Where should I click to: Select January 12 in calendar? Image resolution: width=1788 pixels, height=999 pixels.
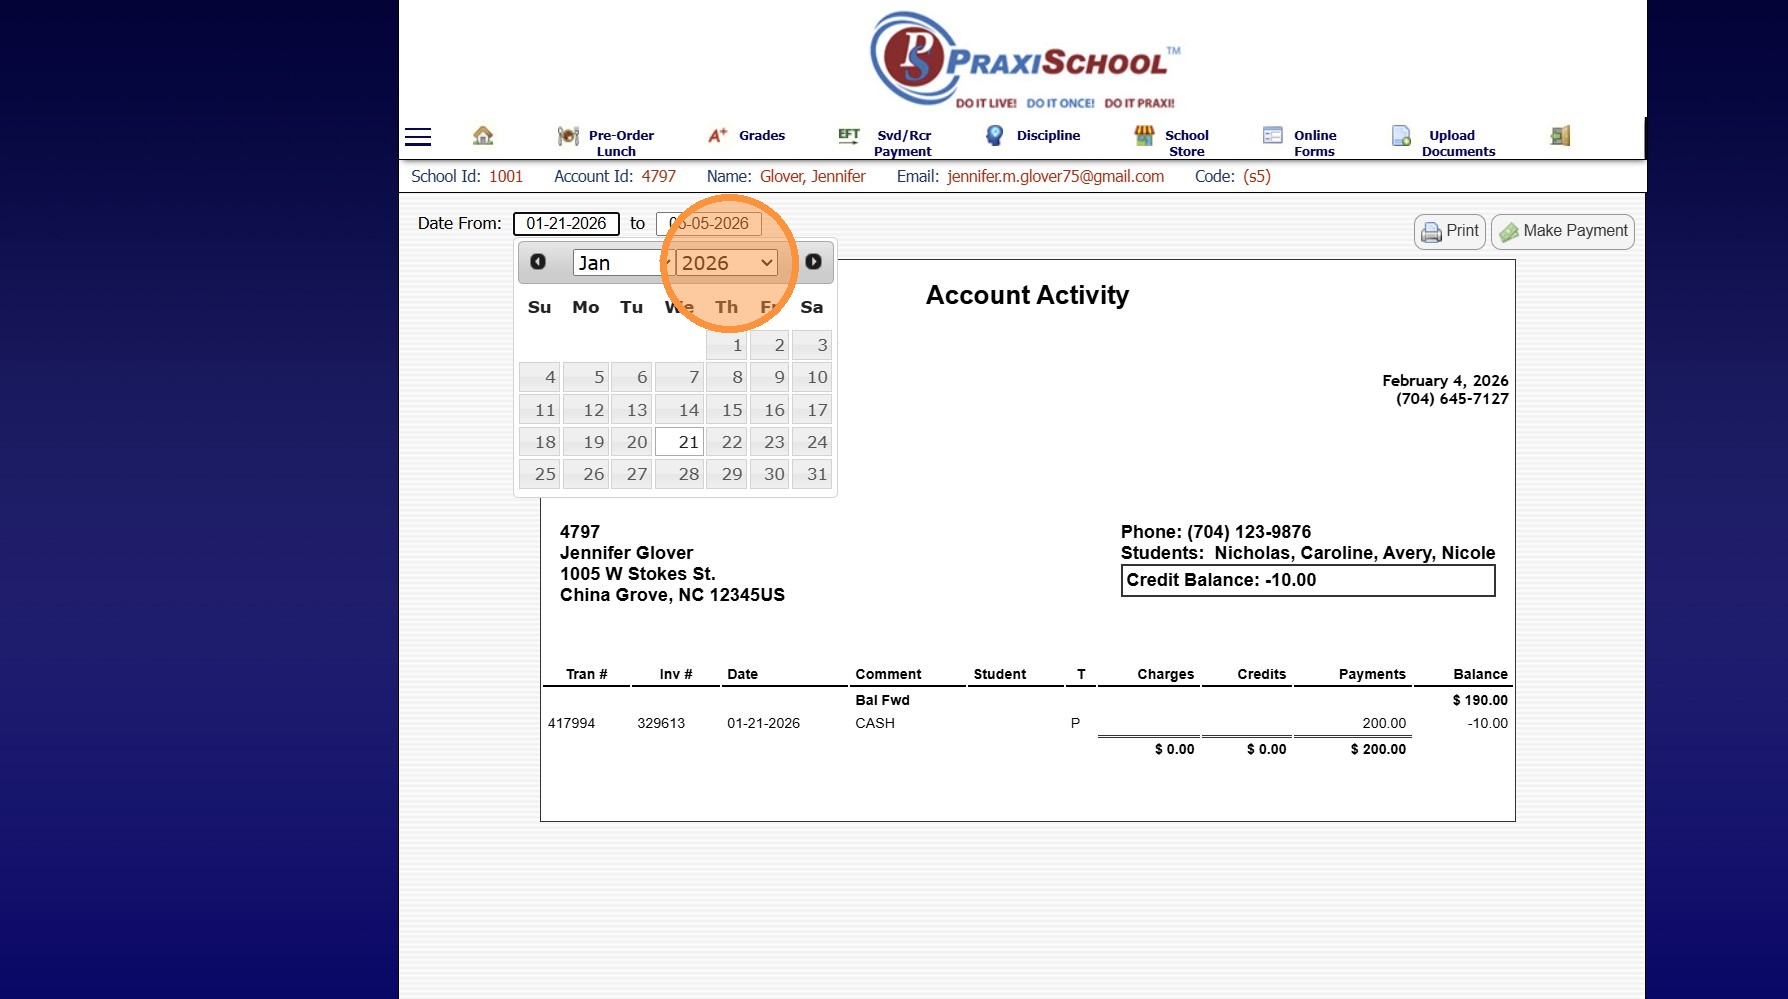(x=587, y=410)
